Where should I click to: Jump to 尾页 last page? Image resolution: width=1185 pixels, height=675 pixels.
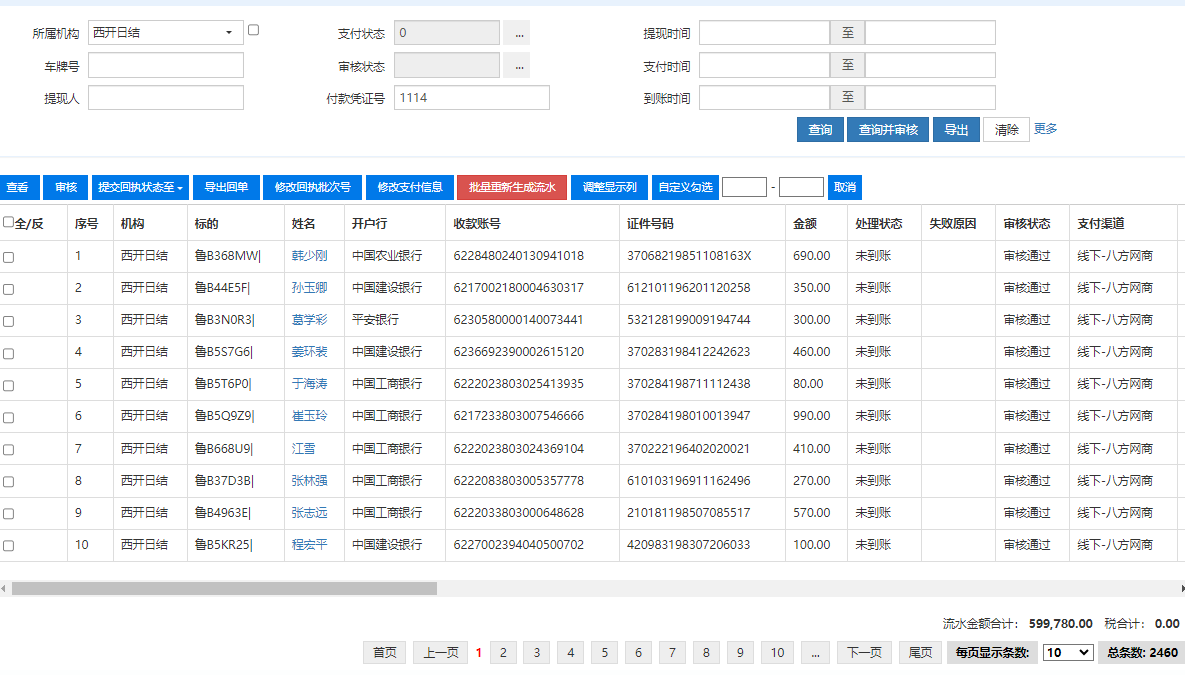(920, 652)
